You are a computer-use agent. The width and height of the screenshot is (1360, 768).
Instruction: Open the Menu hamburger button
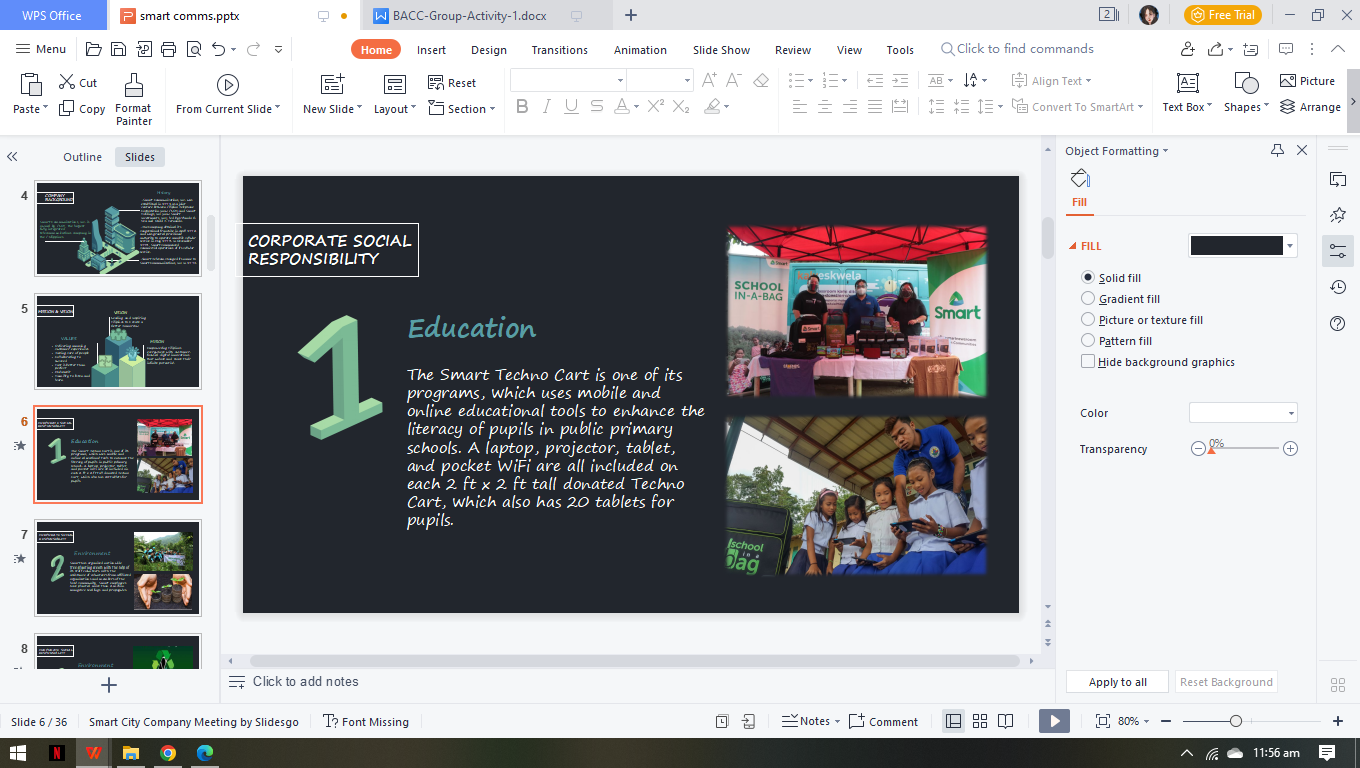point(41,49)
